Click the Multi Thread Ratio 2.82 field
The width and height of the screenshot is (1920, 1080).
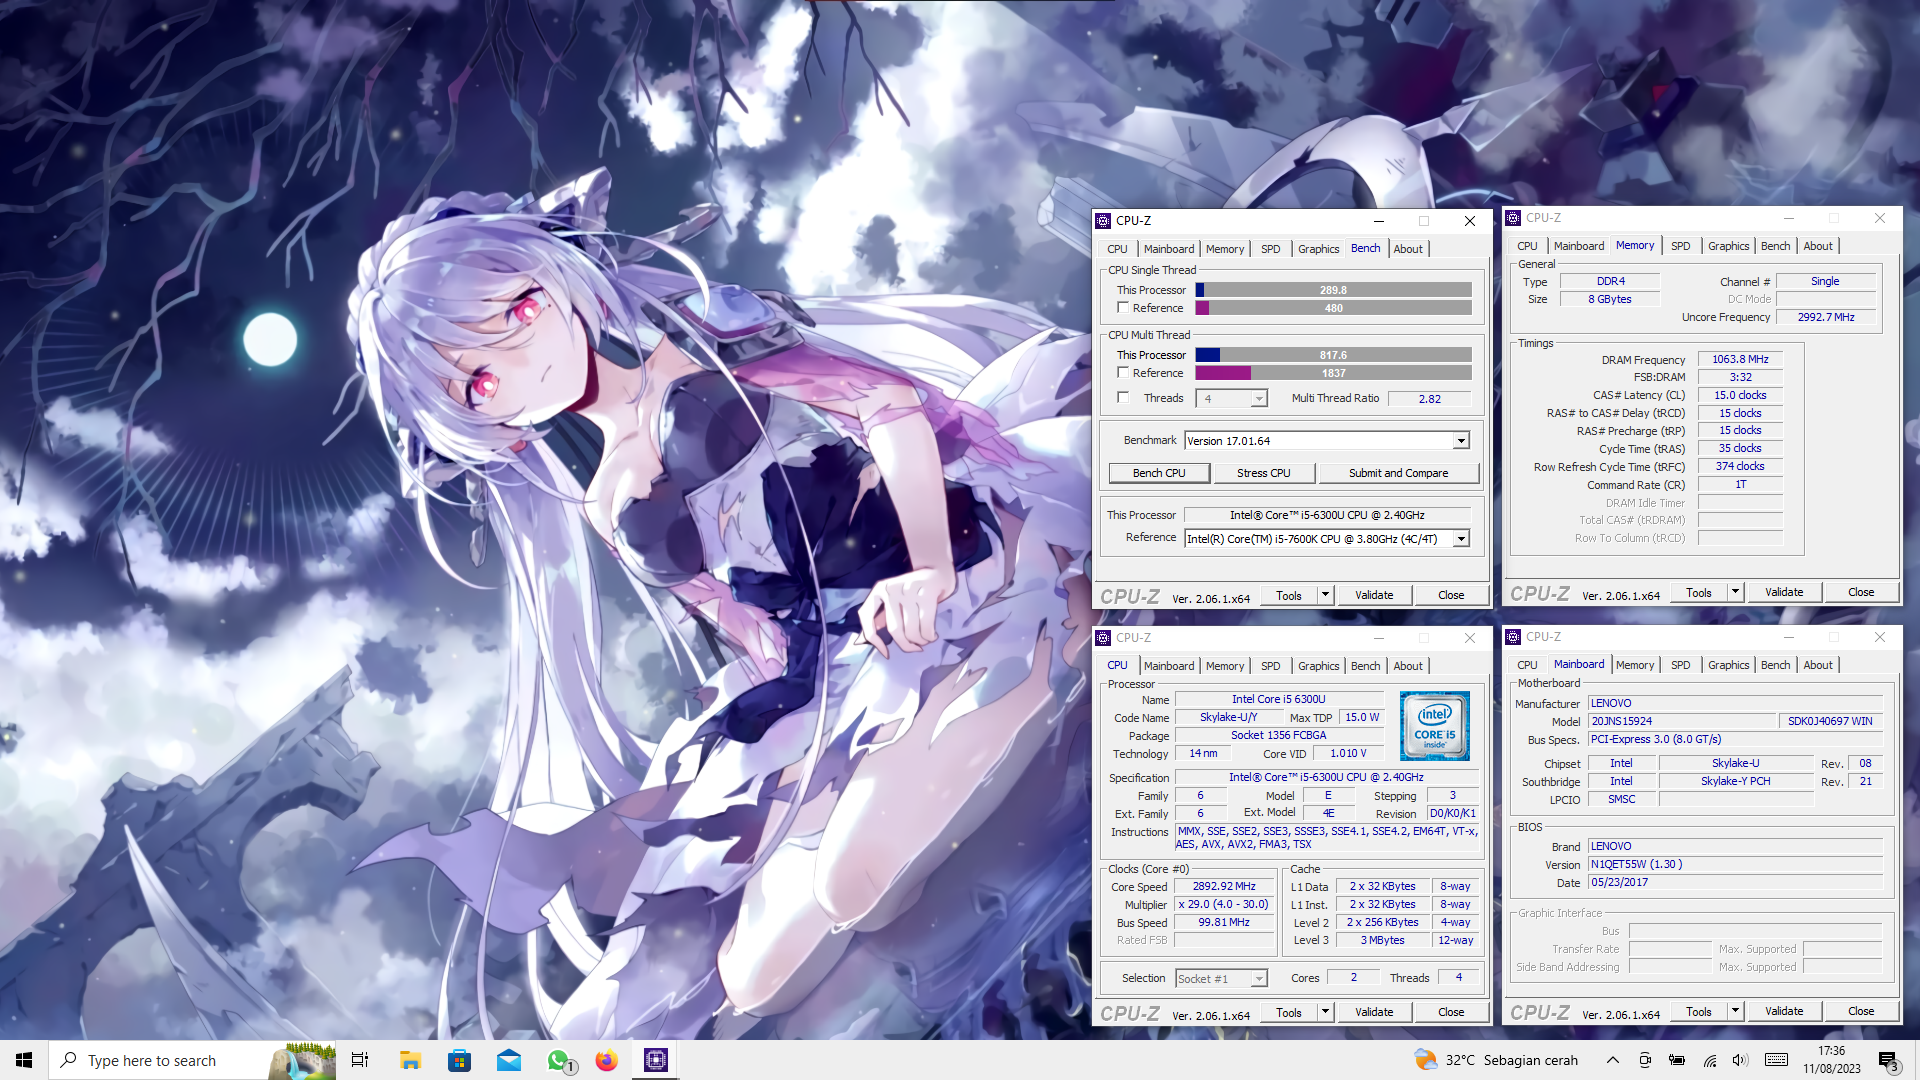(x=1430, y=398)
